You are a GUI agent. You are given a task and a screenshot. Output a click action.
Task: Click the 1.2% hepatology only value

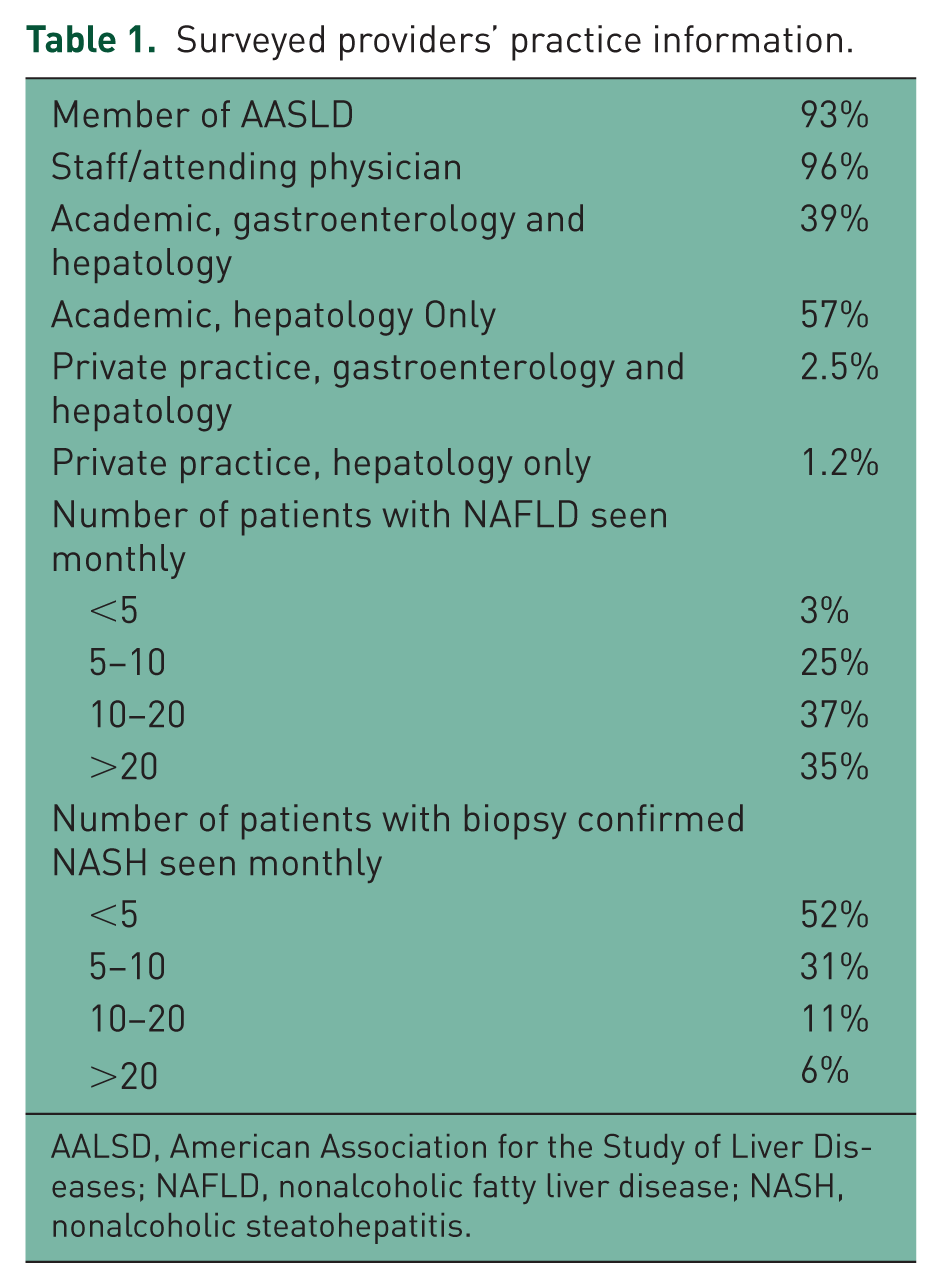point(839,464)
